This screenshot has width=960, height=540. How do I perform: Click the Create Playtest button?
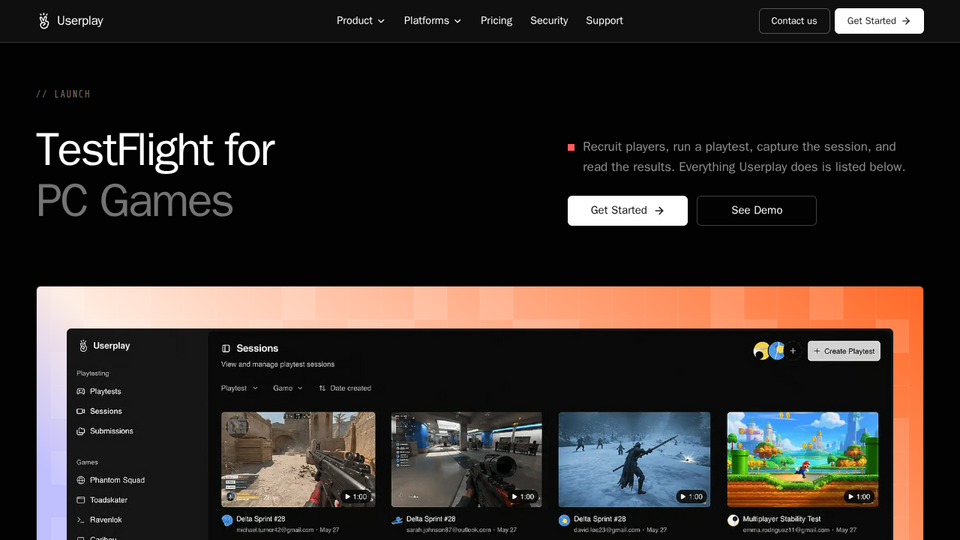pyautogui.click(x=844, y=351)
